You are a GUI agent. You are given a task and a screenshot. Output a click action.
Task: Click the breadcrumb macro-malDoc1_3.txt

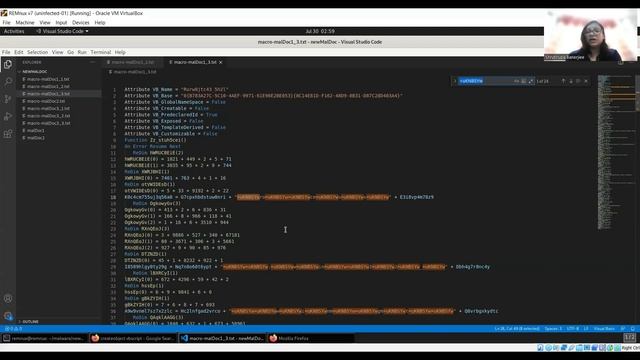pos(135,72)
